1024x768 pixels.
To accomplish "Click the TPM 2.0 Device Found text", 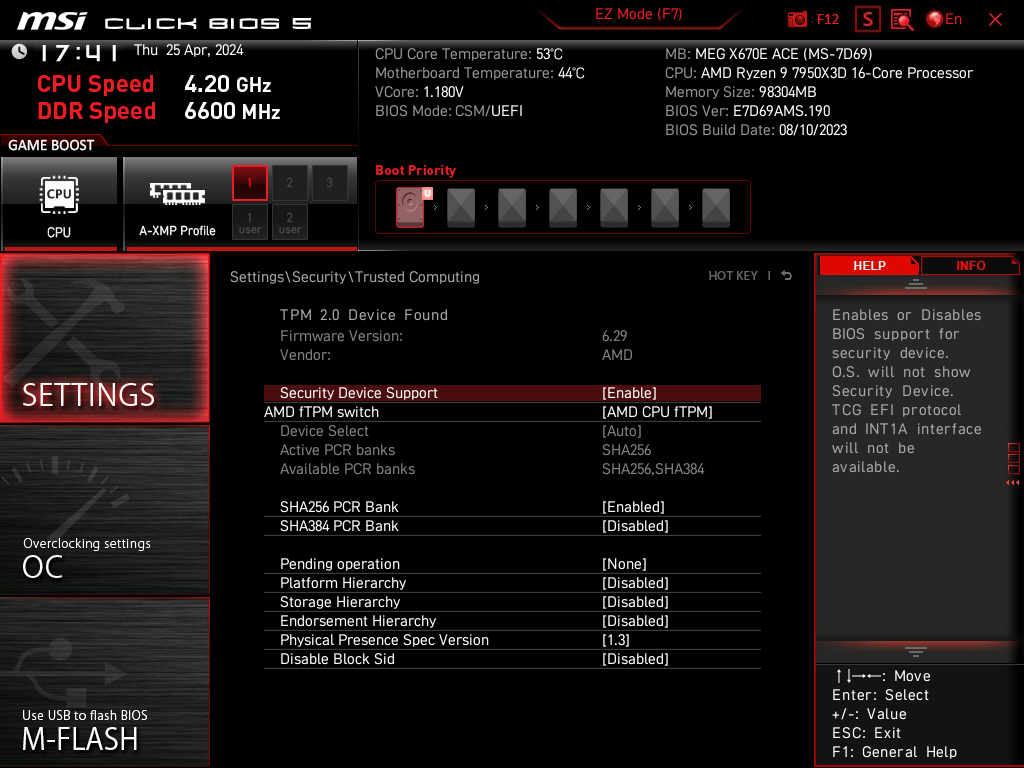I will tap(364, 315).
